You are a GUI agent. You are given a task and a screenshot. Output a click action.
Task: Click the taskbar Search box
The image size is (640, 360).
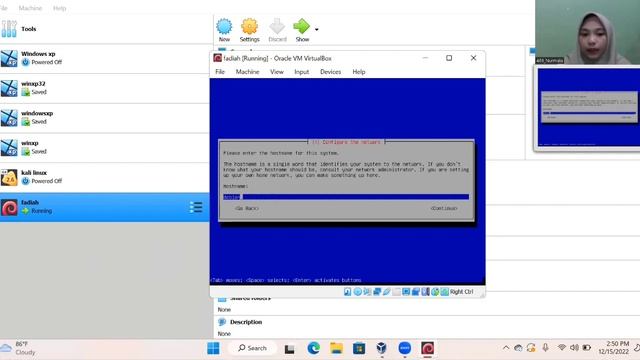pyautogui.click(x=253, y=348)
